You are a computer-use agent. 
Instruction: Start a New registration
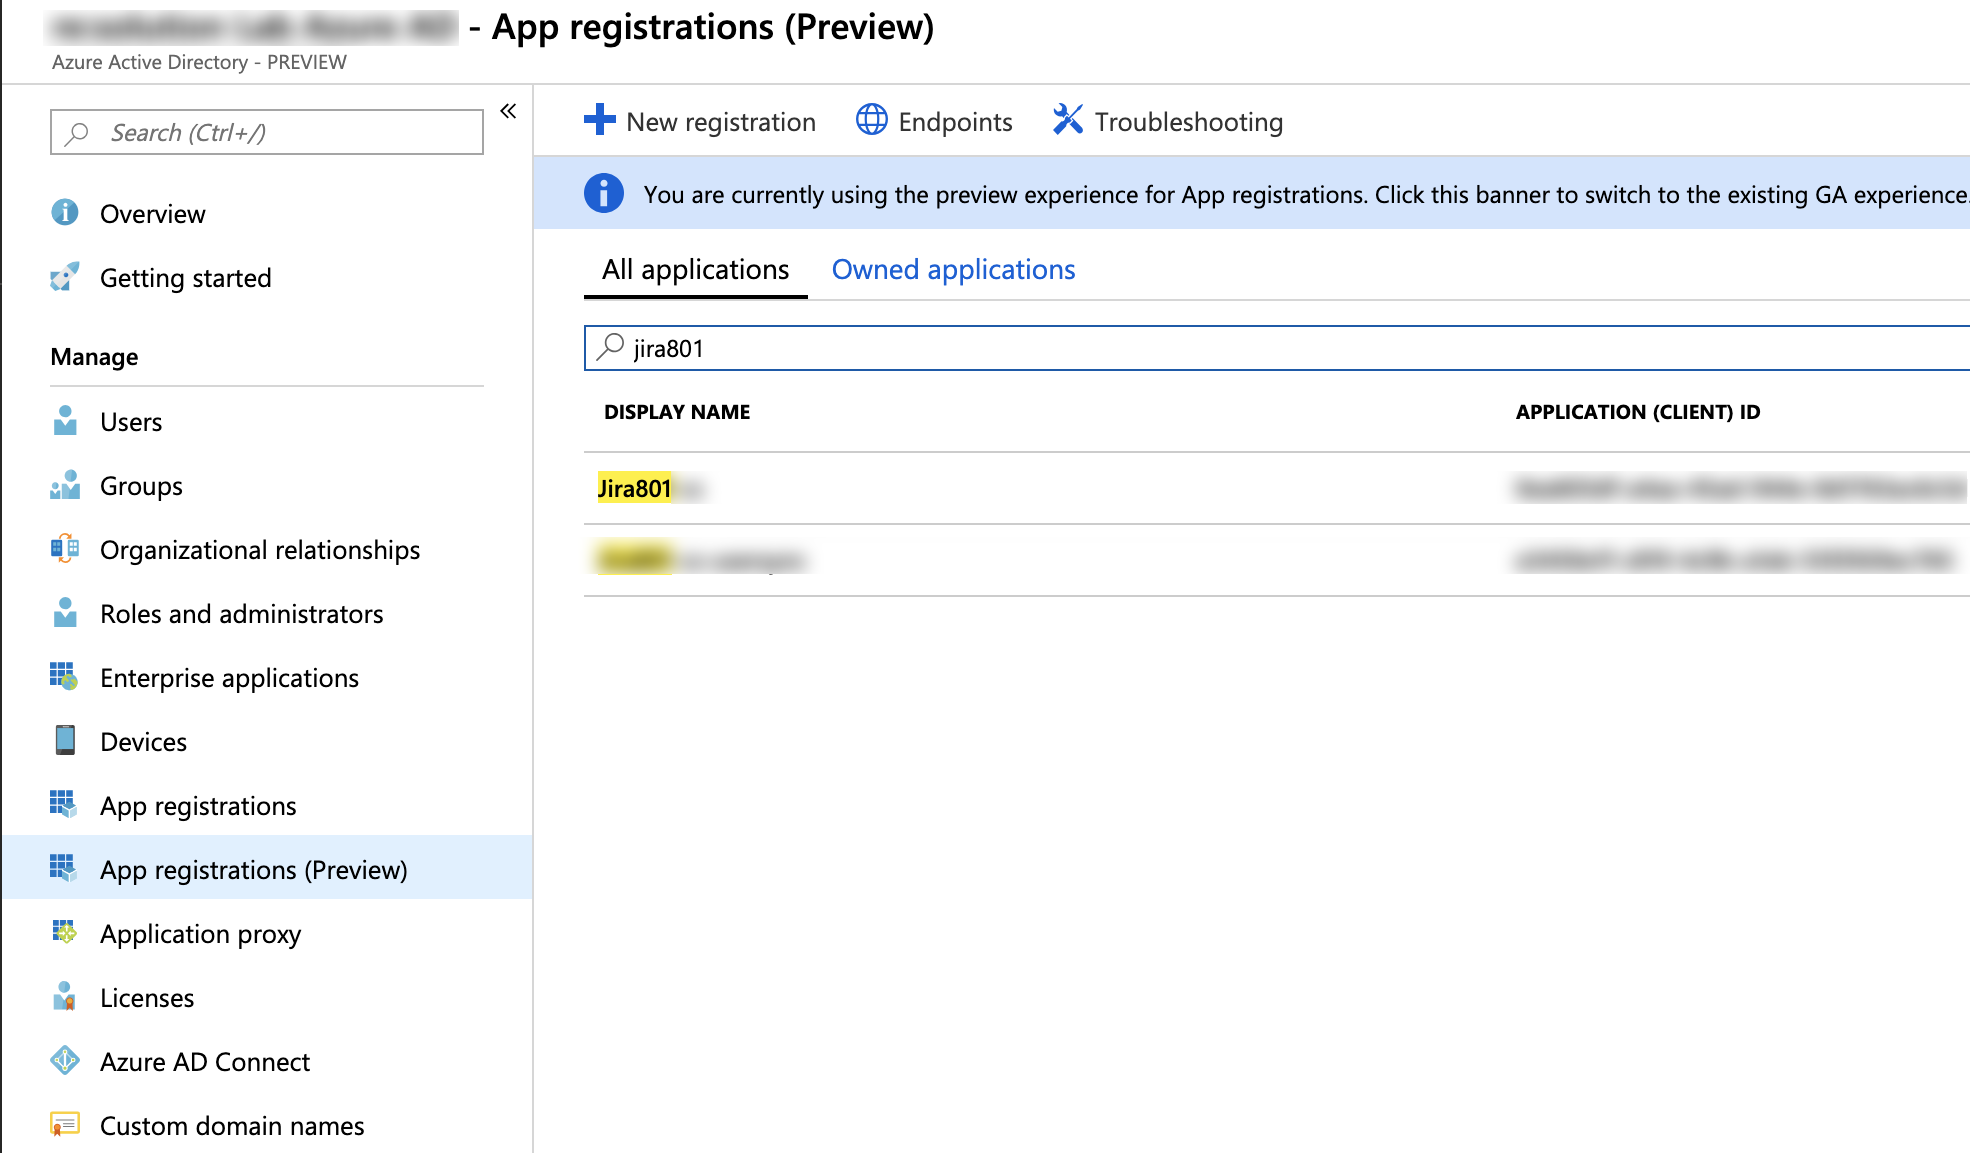pos(700,121)
